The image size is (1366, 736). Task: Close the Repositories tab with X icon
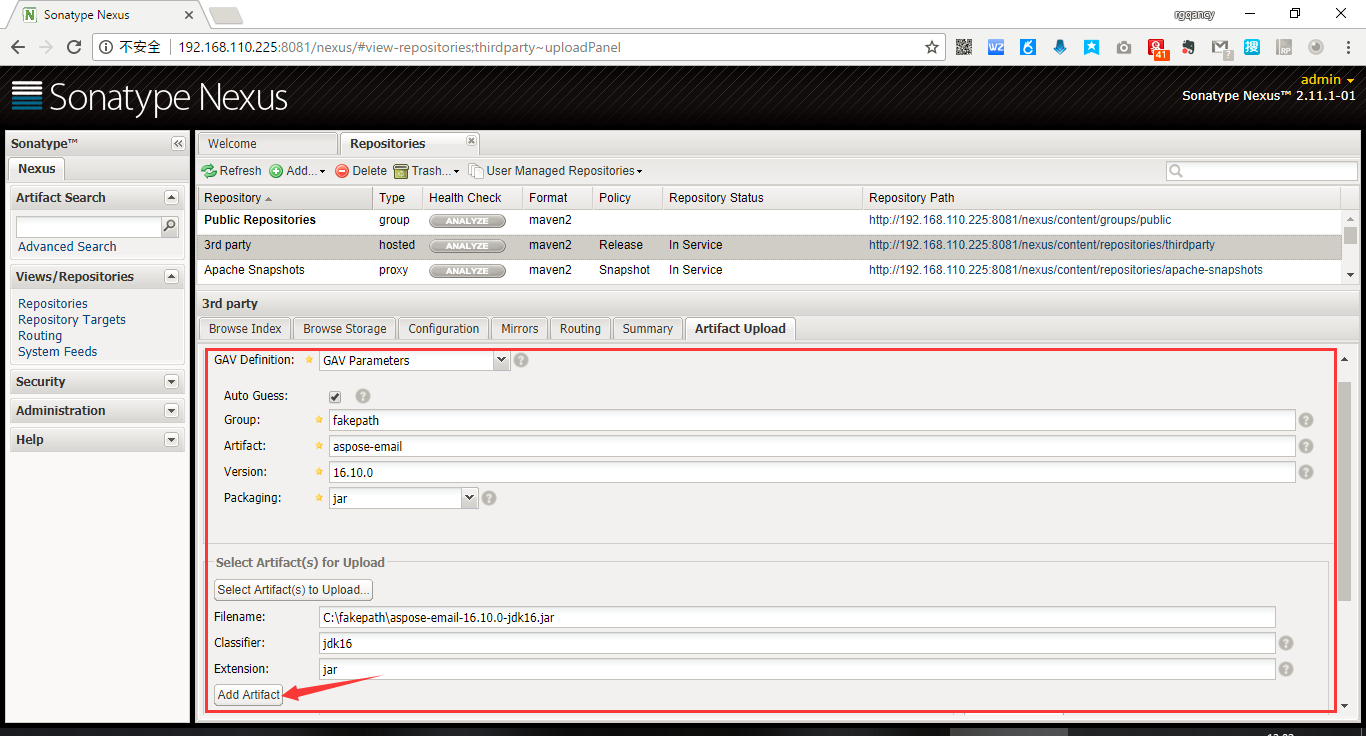tap(471, 140)
